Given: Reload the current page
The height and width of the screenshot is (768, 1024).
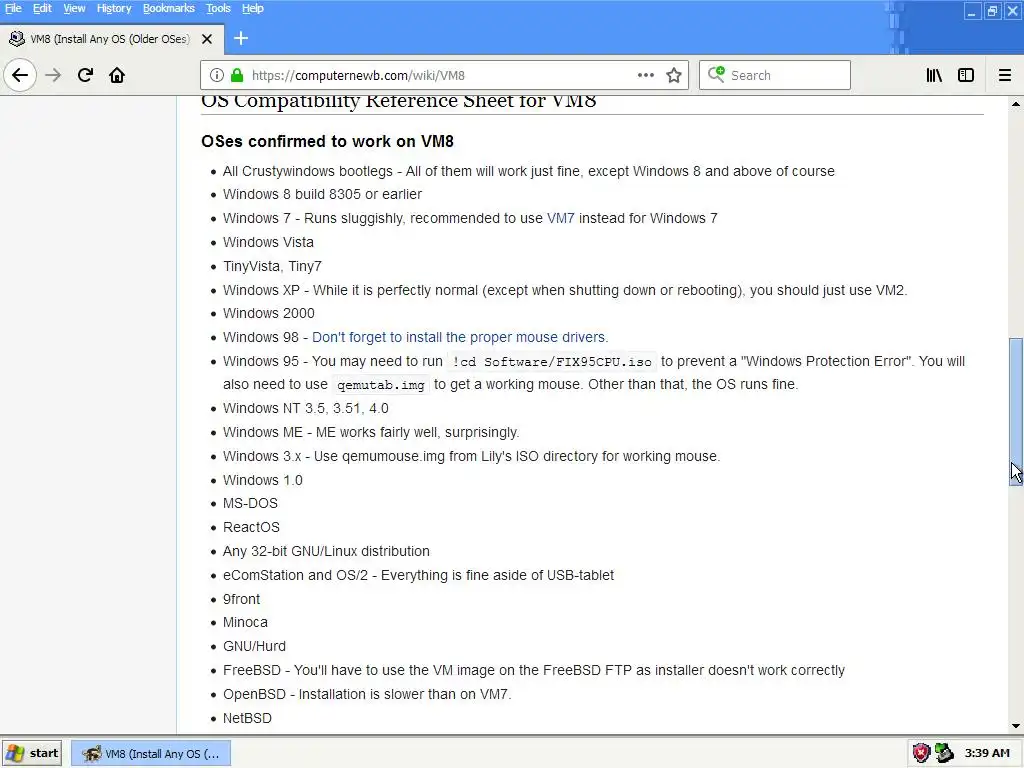Looking at the screenshot, I should (85, 75).
